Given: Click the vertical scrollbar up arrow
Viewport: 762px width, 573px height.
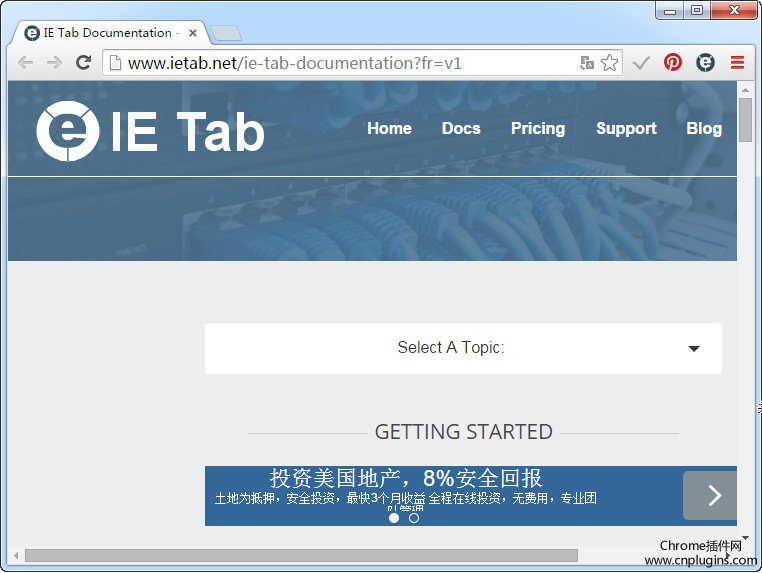Looking at the screenshot, I should 745,90.
